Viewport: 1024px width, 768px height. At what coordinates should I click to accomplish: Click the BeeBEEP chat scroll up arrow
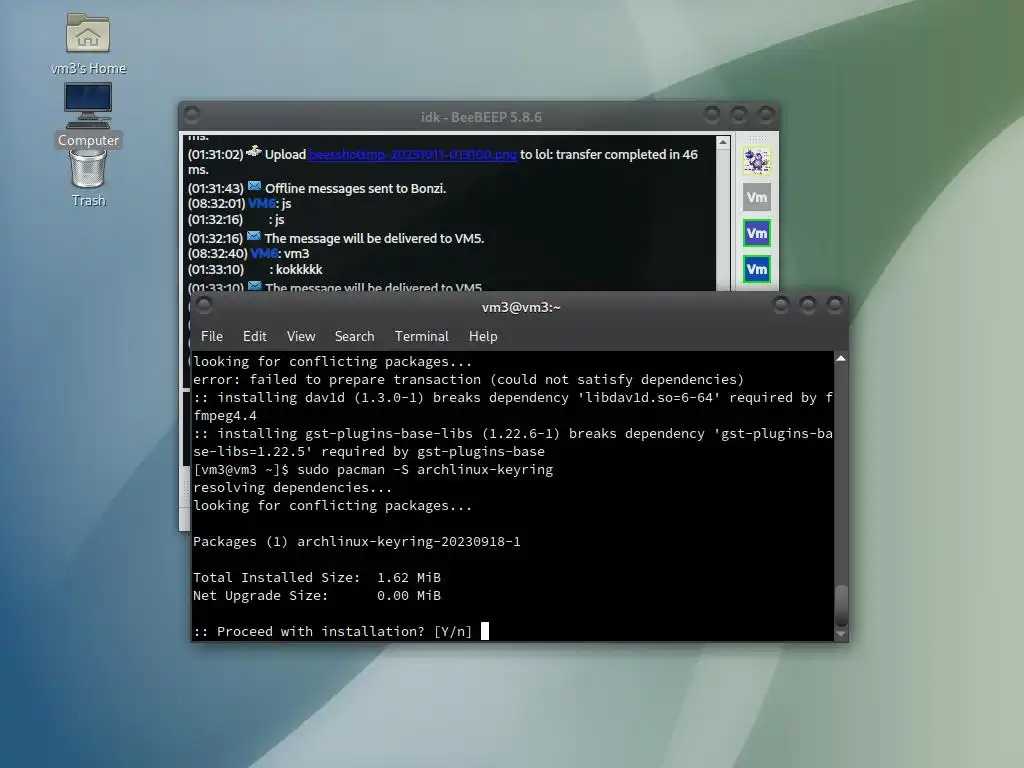tap(723, 142)
